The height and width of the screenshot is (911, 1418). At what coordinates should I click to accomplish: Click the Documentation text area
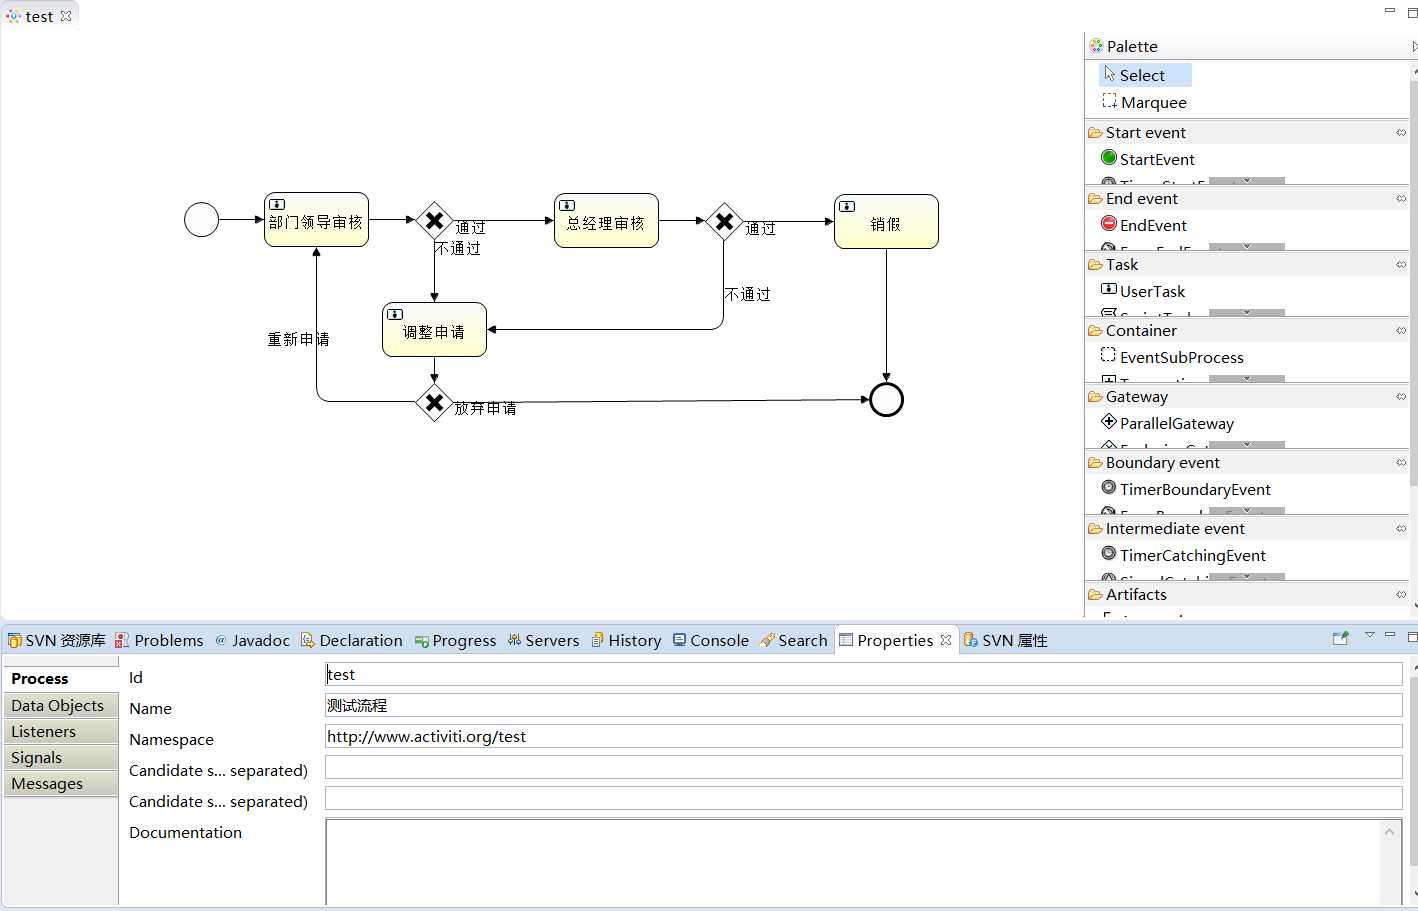pyautogui.click(x=855, y=862)
